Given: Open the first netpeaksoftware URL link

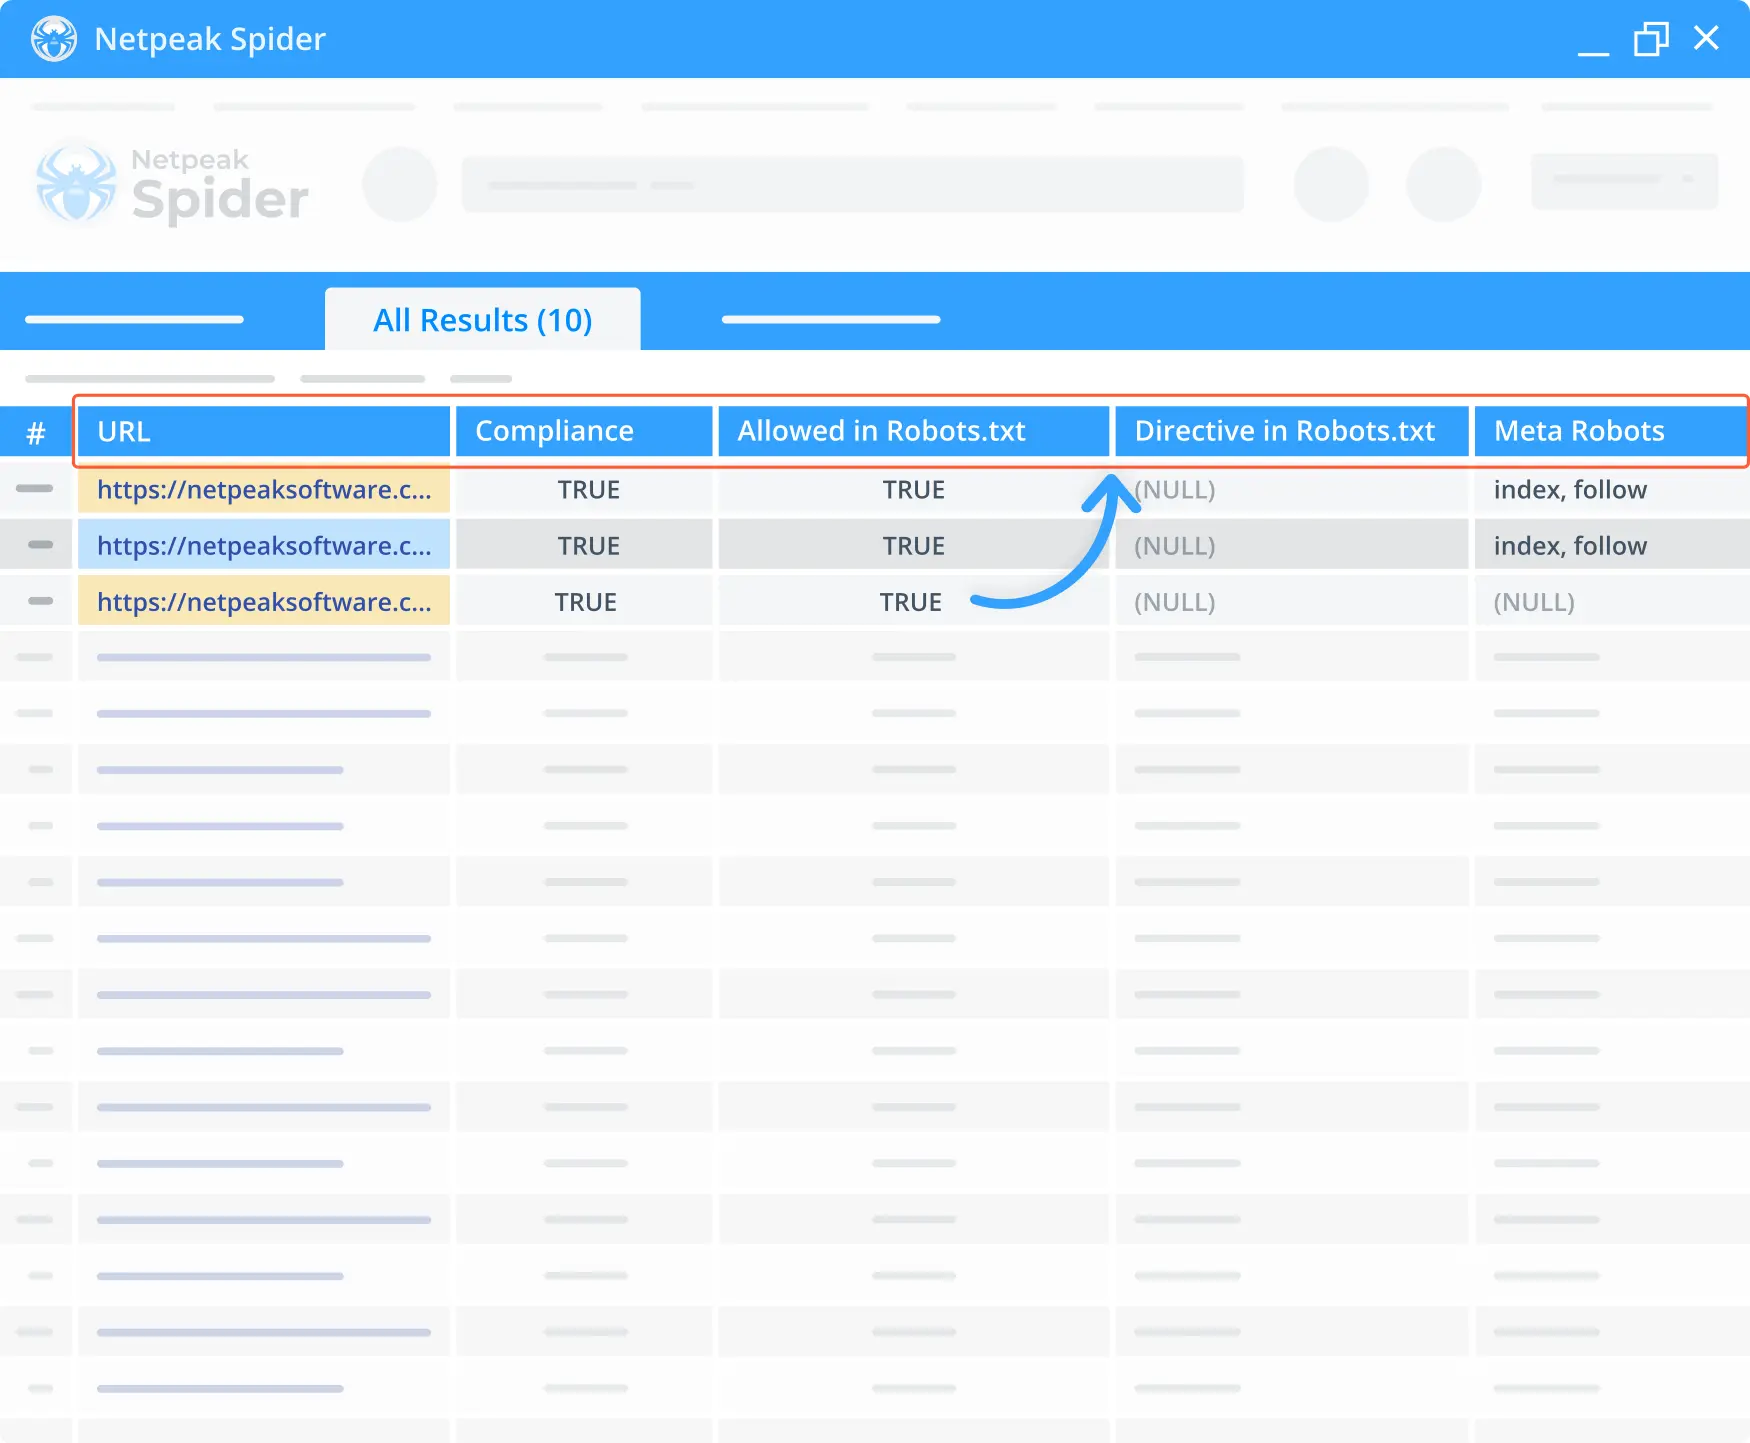Looking at the screenshot, I should [264, 490].
